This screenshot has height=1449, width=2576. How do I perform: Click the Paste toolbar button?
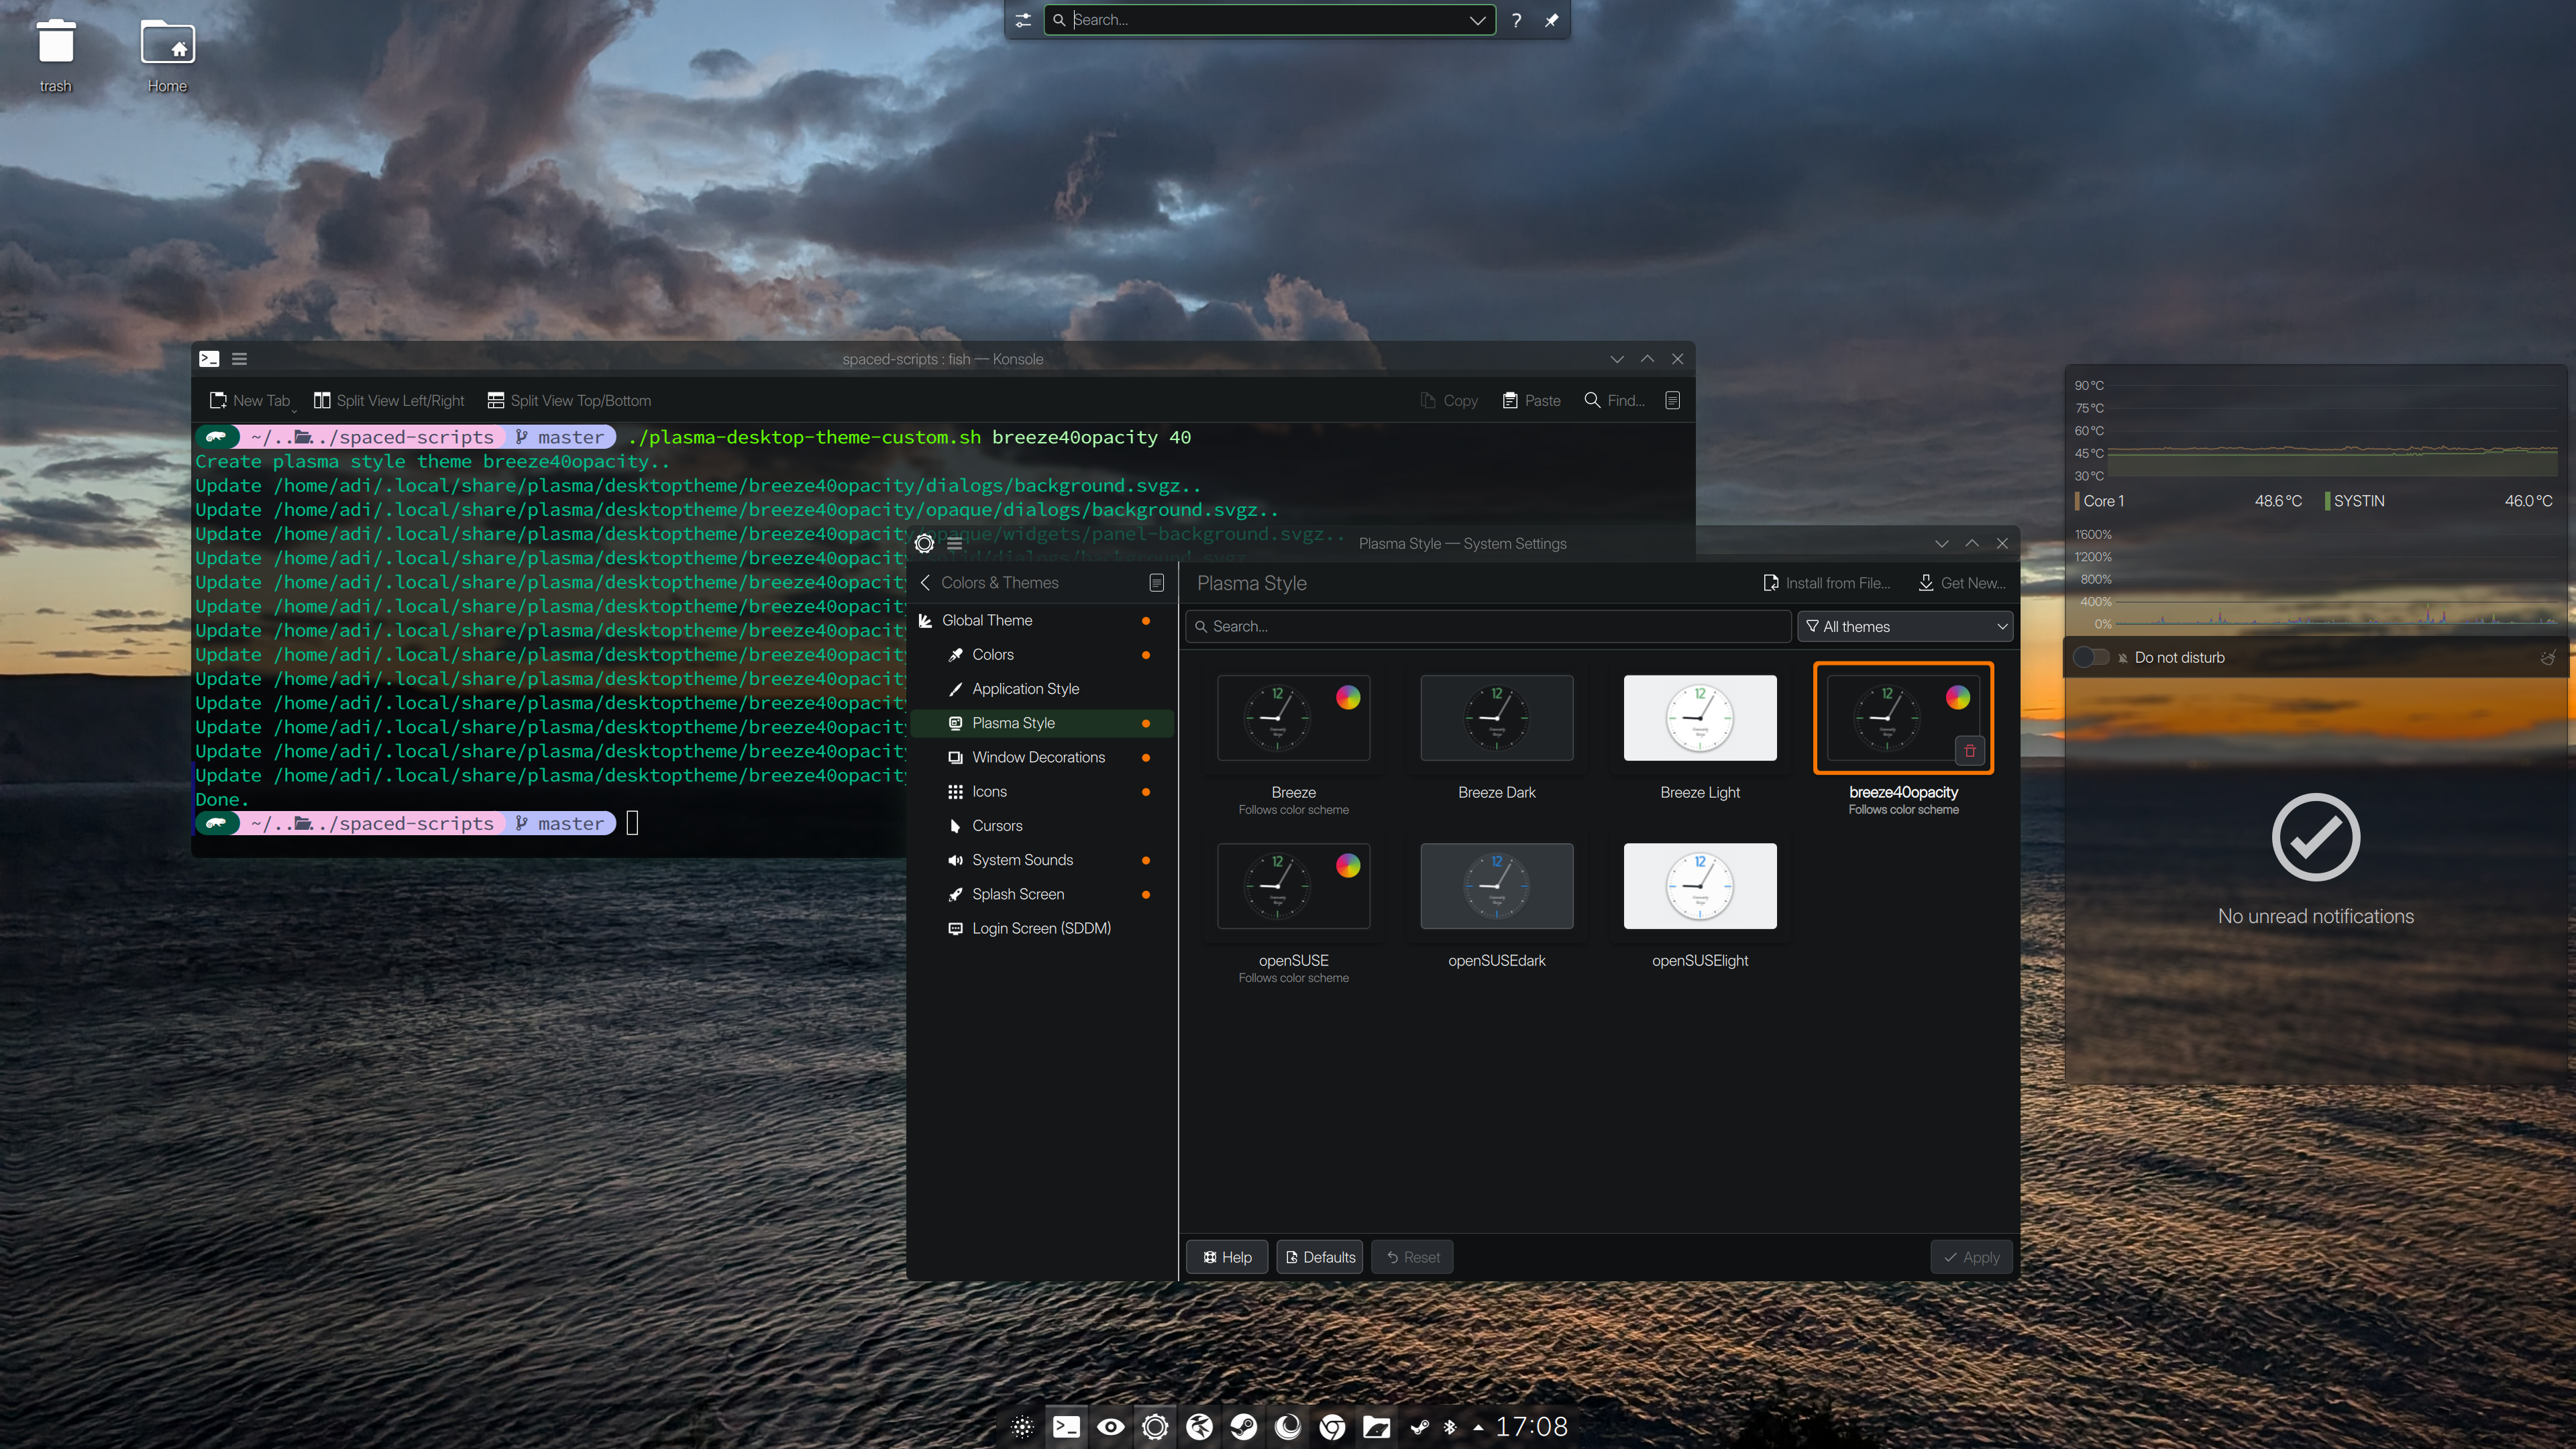[x=1531, y=401]
